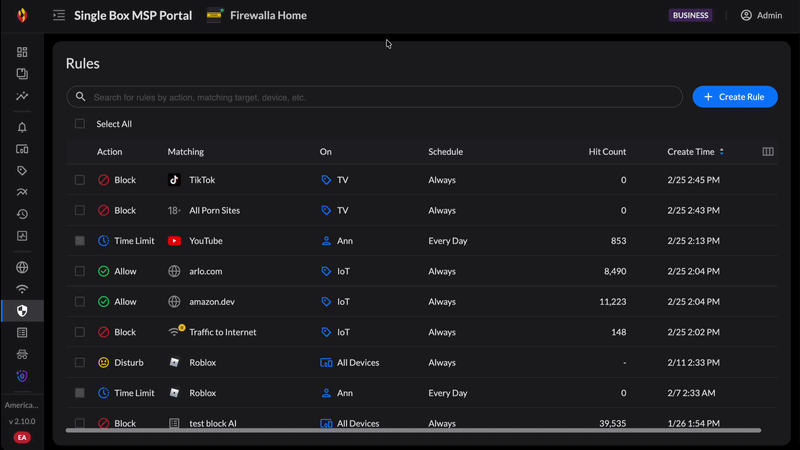
Task: Click the Wi-Fi icon in sidebar
Action: [x=22, y=290]
